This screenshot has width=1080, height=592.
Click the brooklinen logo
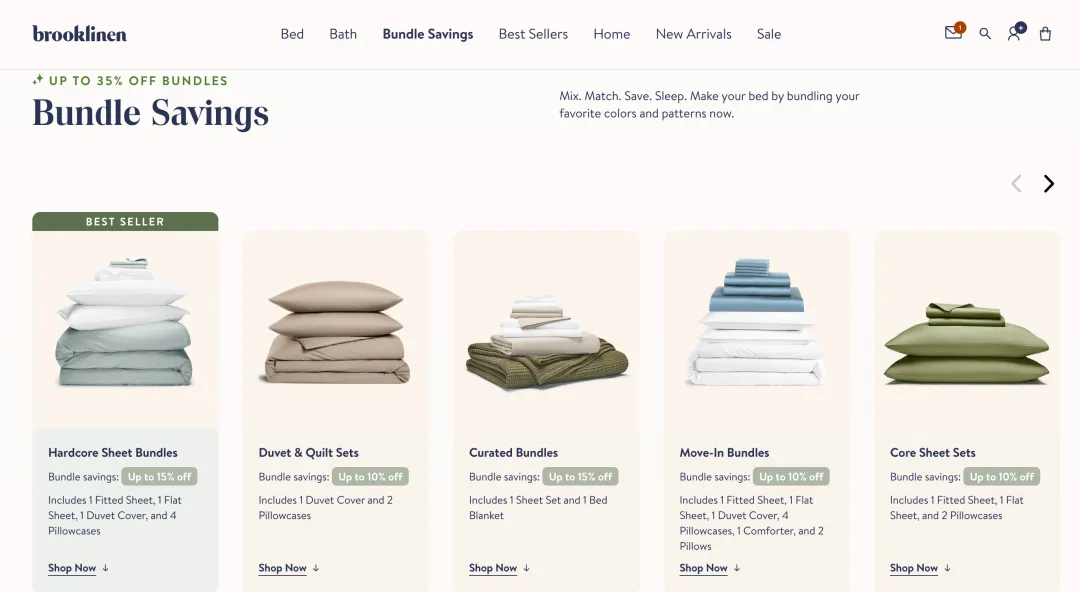click(79, 34)
